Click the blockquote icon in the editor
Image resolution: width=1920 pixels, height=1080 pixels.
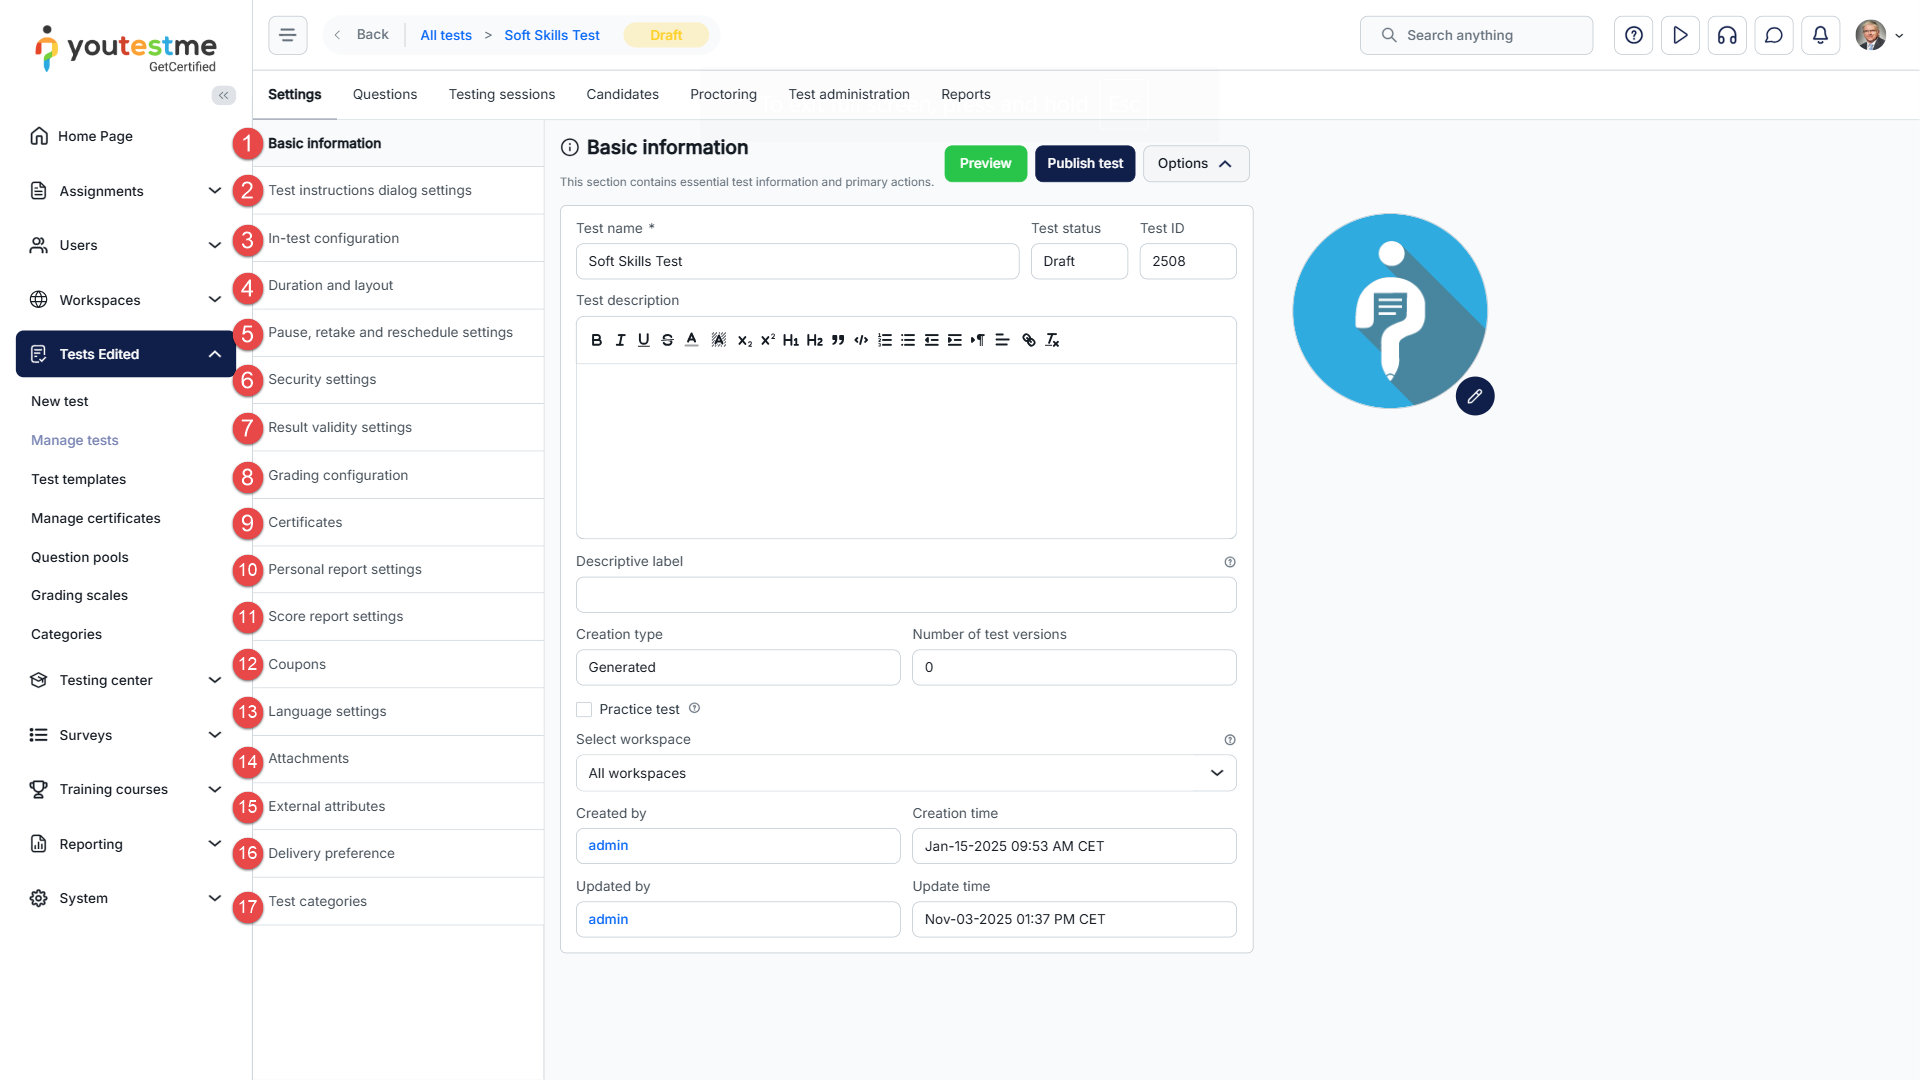pos(838,340)
